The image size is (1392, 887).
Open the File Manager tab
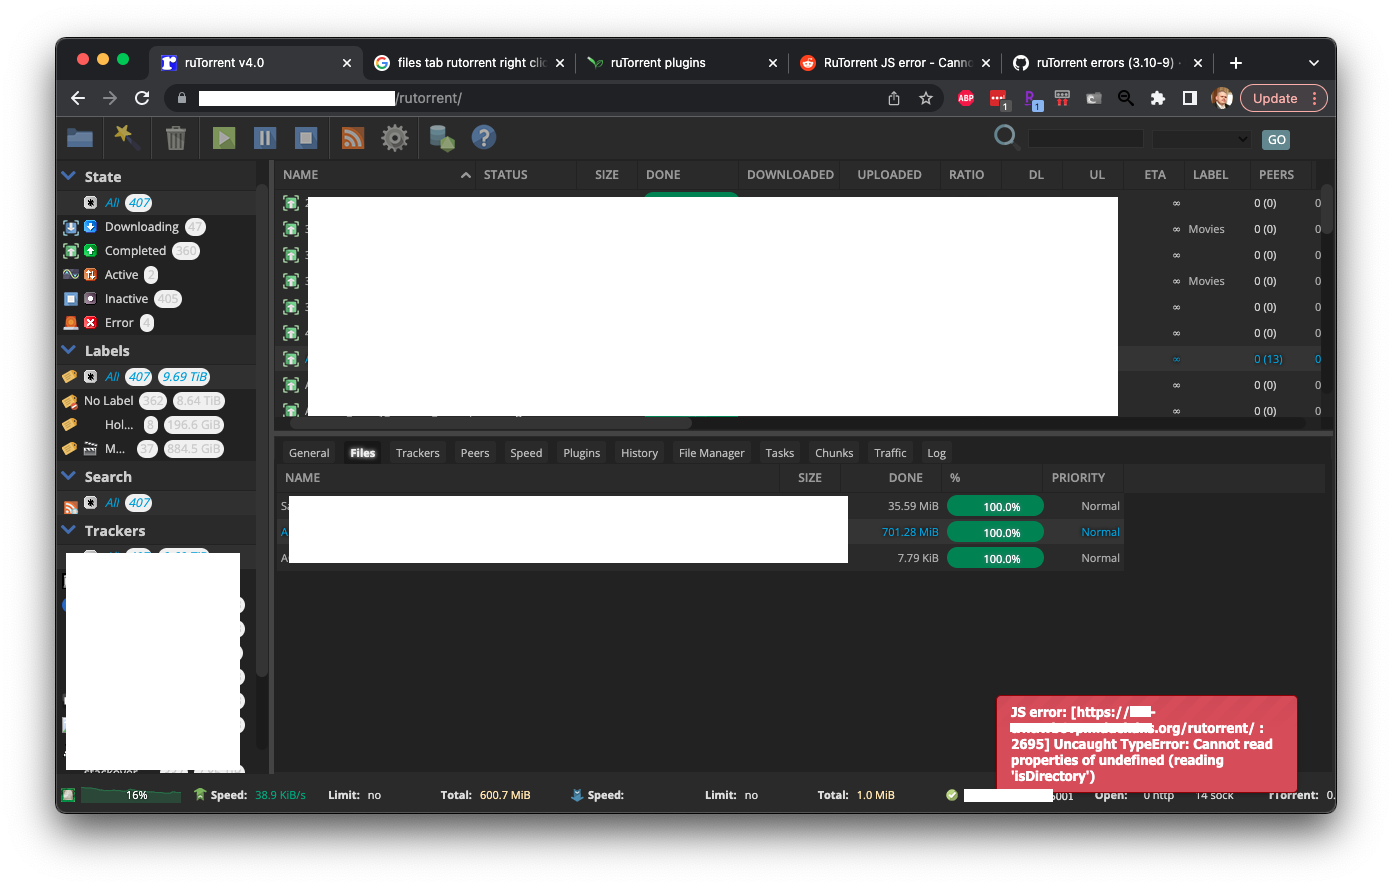coord(711,452)
